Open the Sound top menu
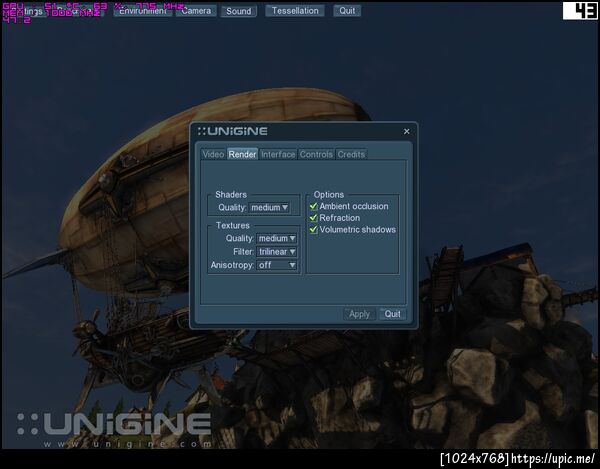This screenshot has height=469, width=600. 238,11
